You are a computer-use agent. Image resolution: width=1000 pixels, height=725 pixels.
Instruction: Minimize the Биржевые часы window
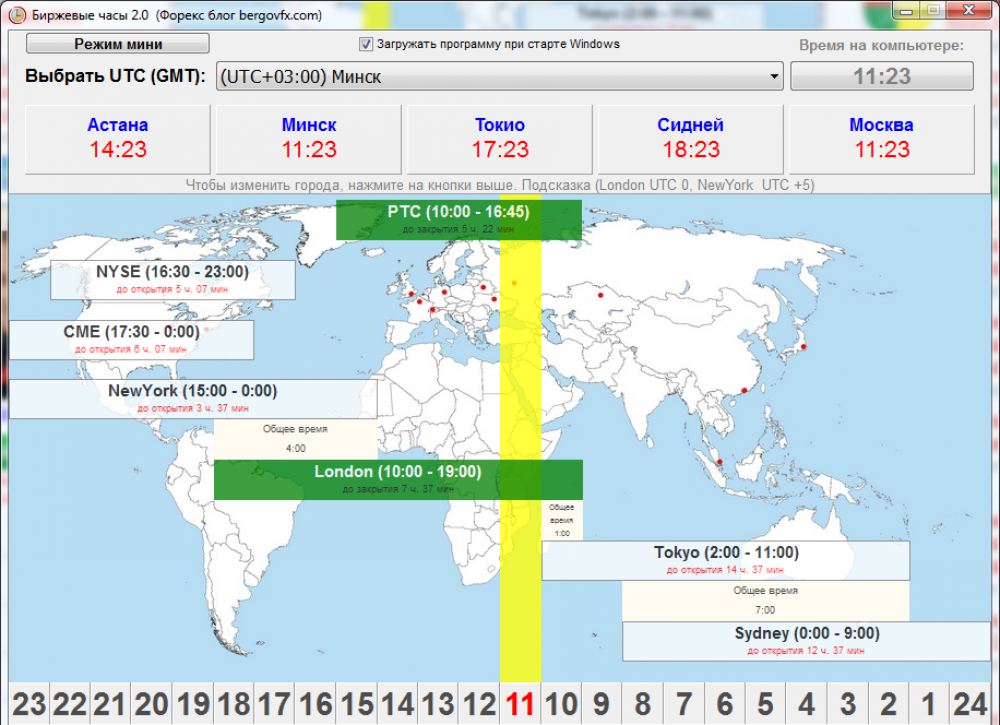(x=907, y=11)
